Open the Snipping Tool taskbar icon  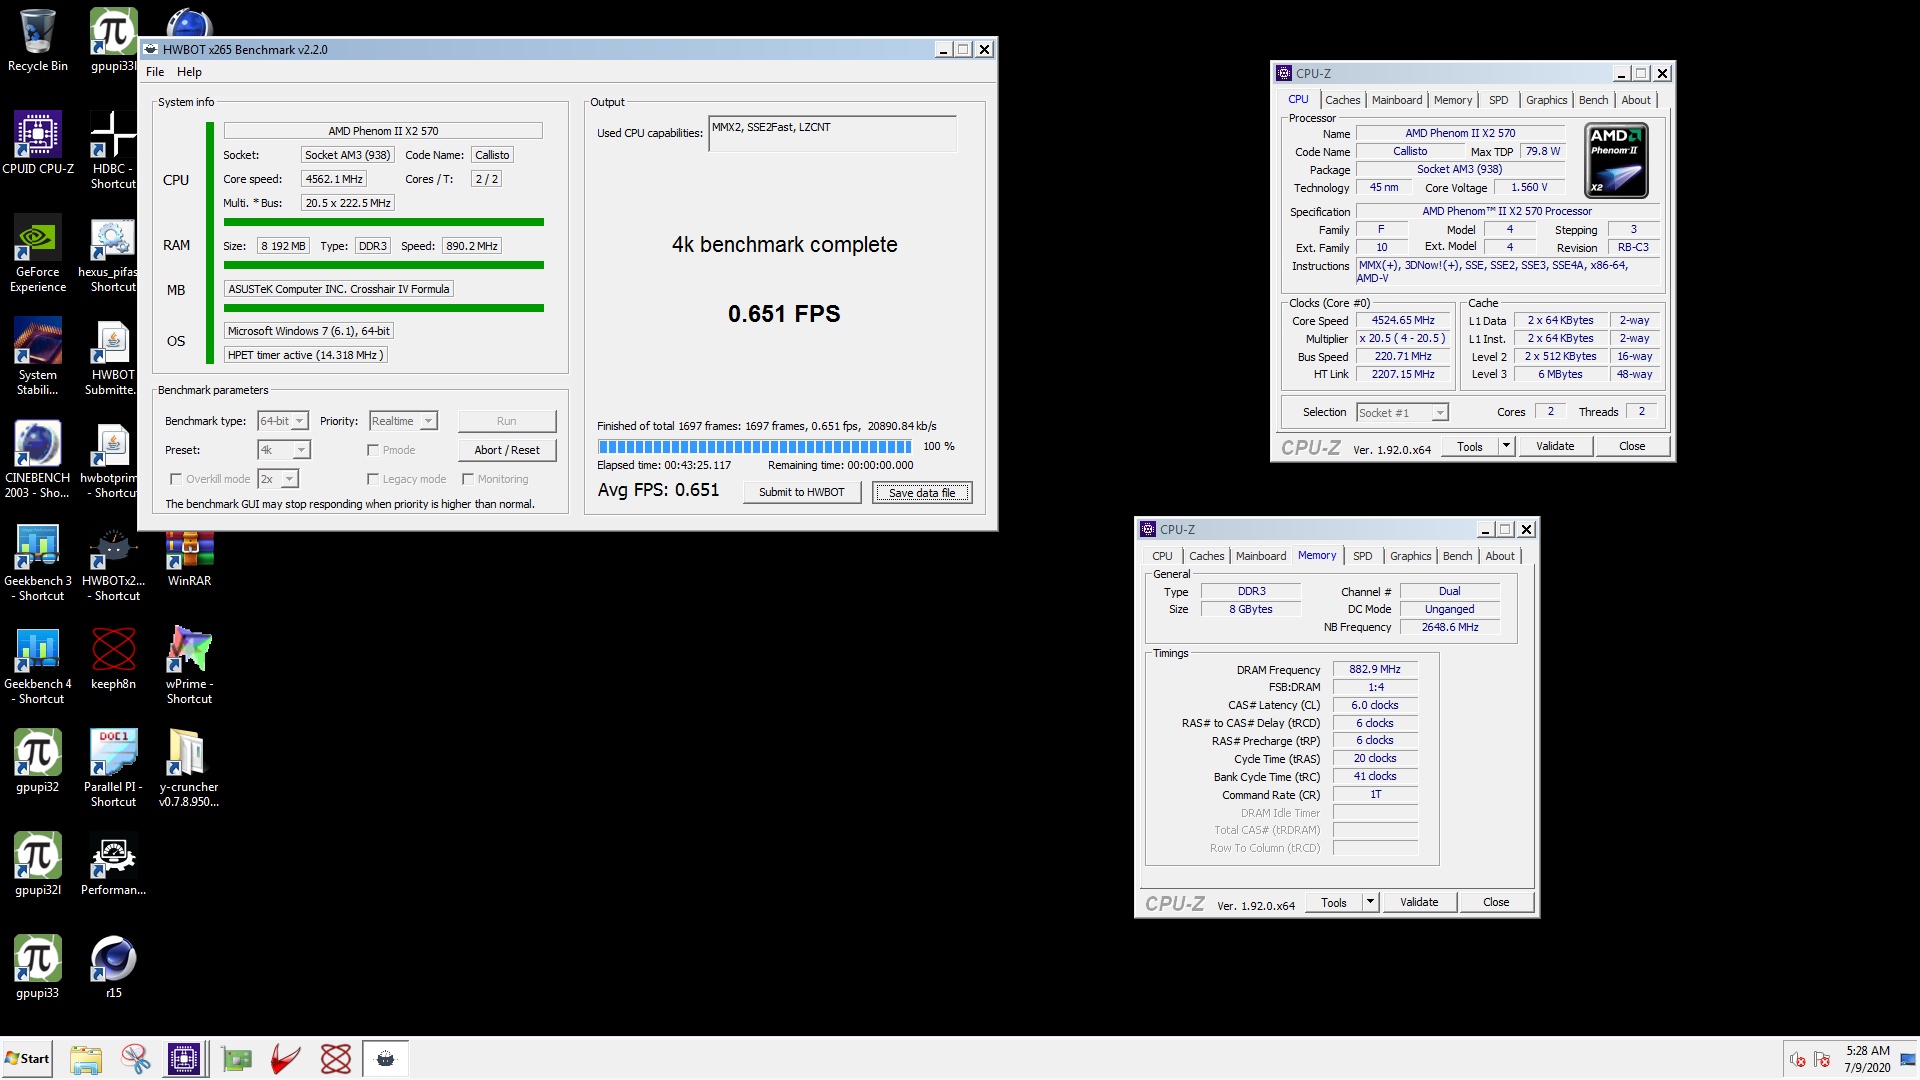click(136, 1059)
